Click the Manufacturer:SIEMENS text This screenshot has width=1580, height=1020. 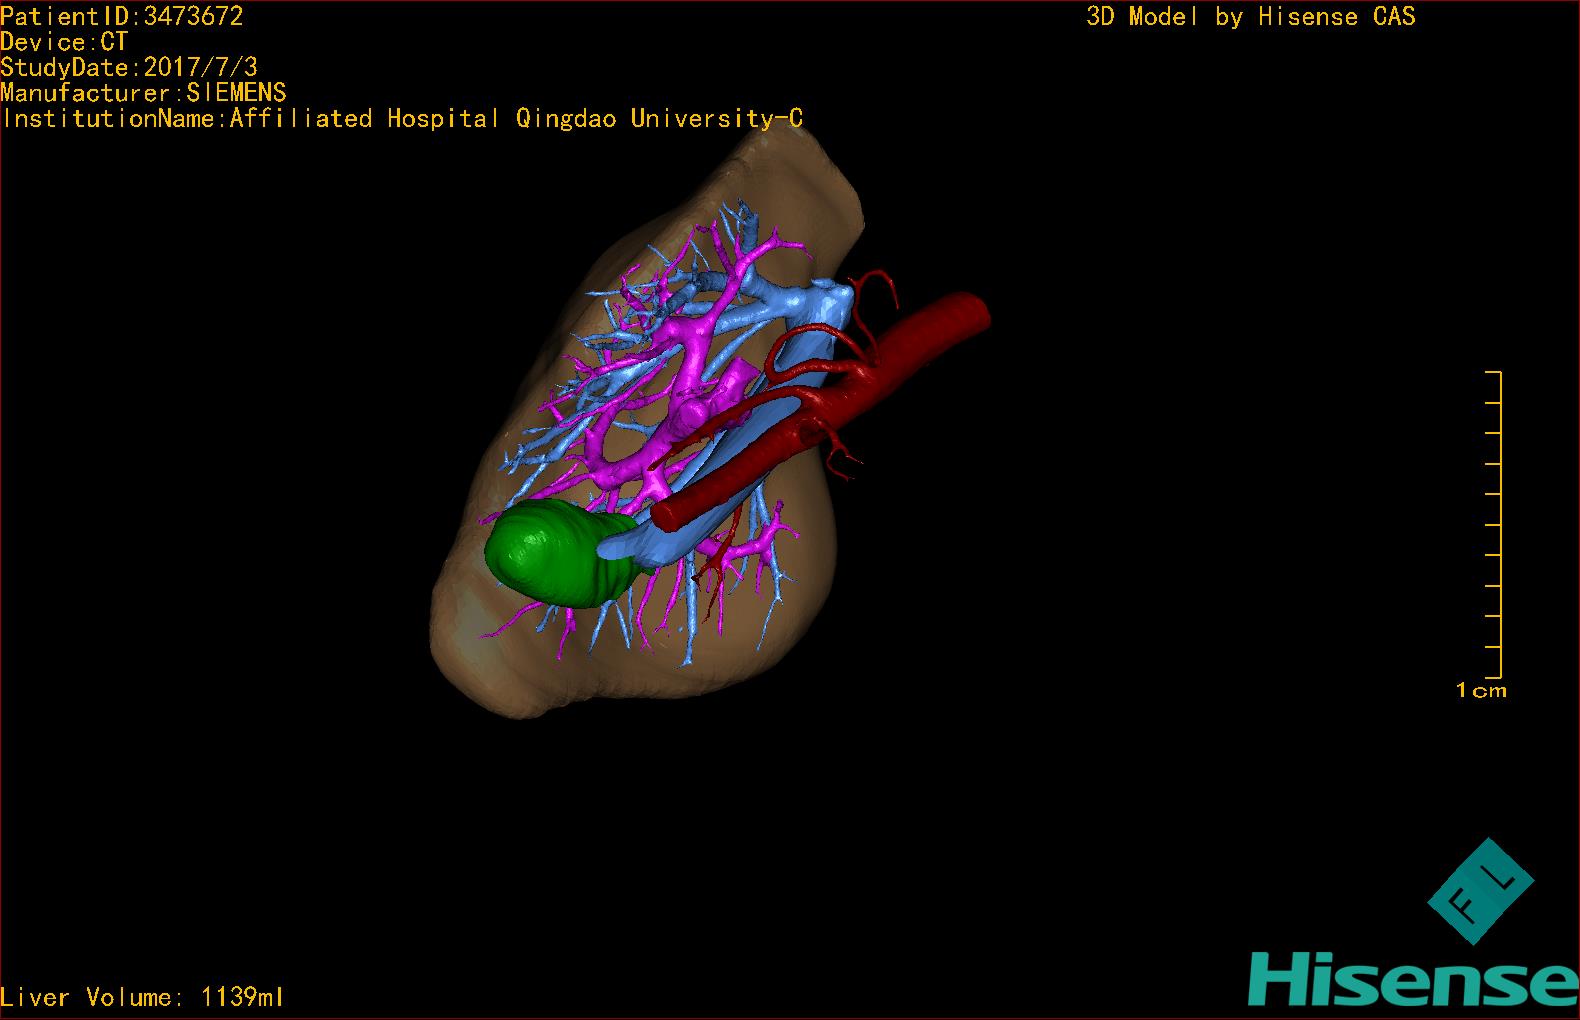click(143, 93)
